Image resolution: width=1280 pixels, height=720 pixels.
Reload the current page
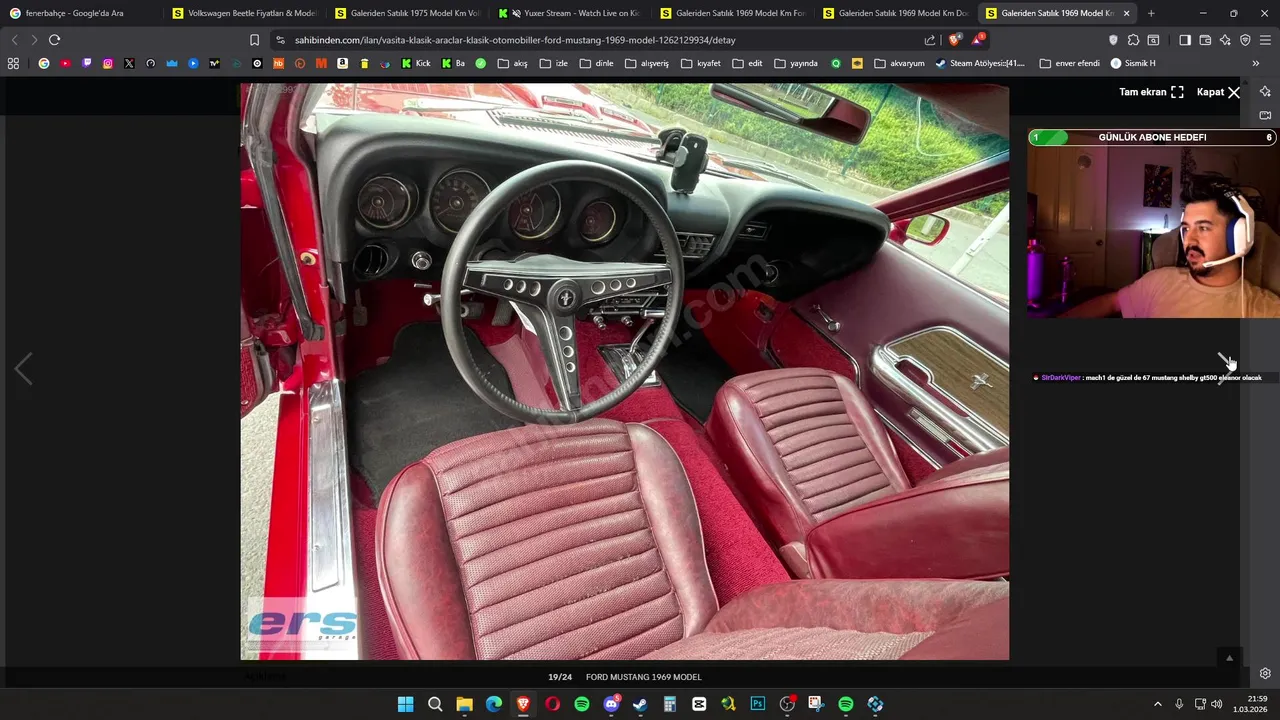(54, 40)
